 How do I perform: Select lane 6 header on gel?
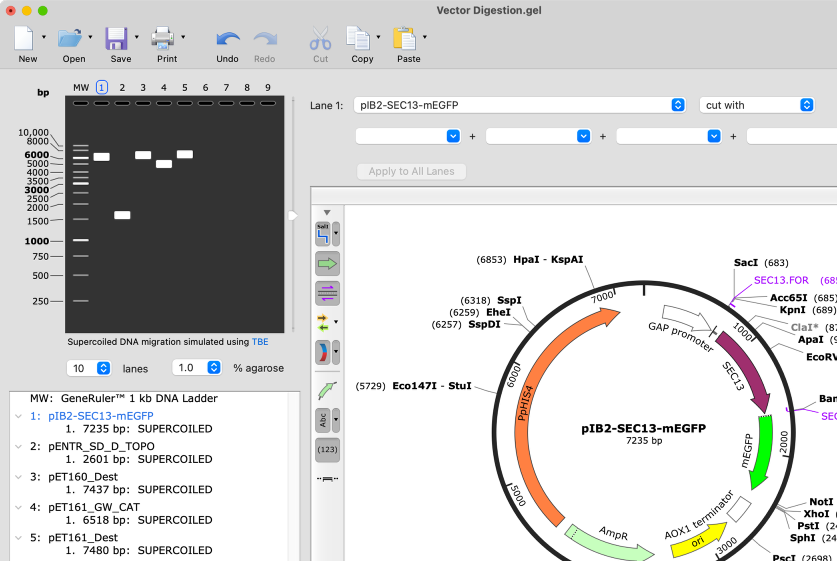[206, 88]
